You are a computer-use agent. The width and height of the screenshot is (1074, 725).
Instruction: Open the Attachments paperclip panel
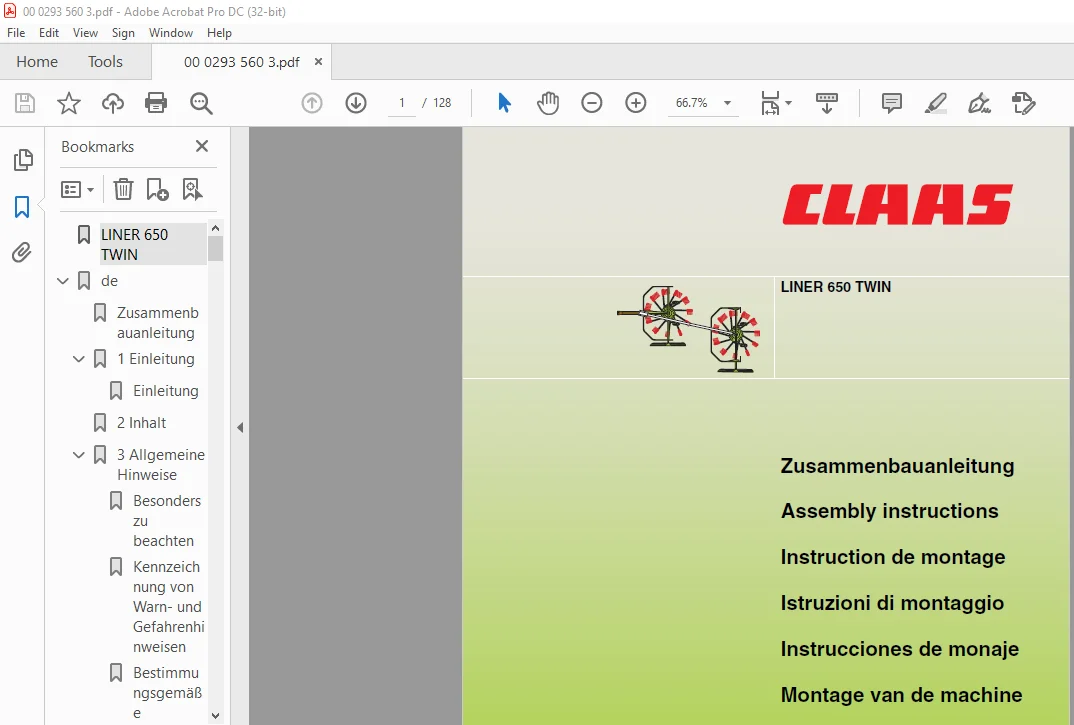tap(22, 252)
